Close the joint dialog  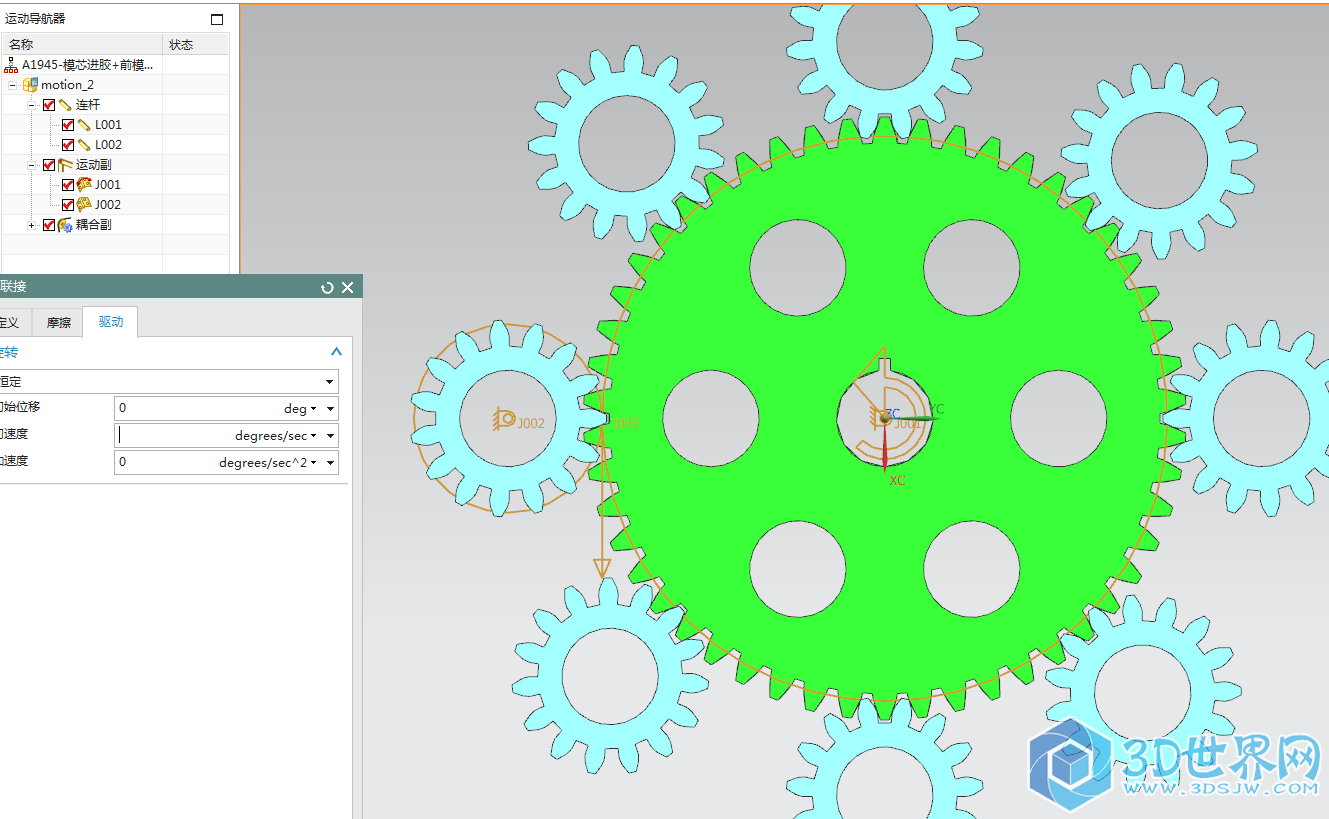(x=348, y=287)
